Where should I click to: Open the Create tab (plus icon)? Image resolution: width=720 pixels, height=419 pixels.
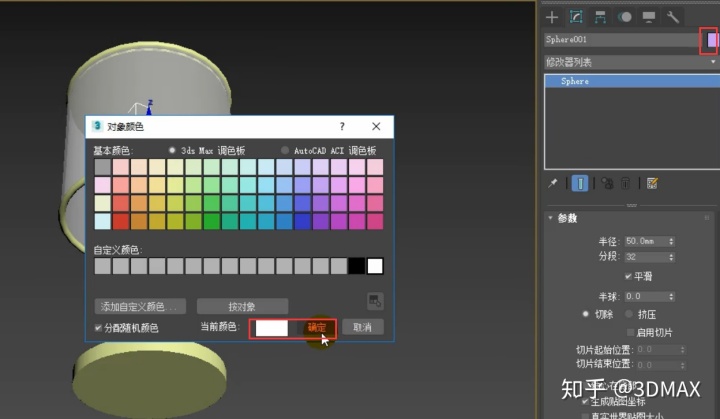552,17
